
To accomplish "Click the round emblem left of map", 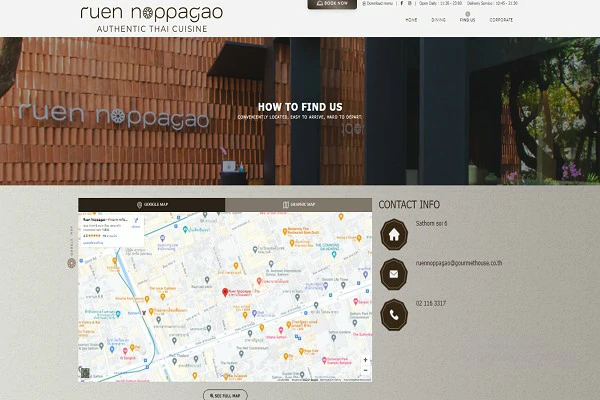I will tap(72, 263).
